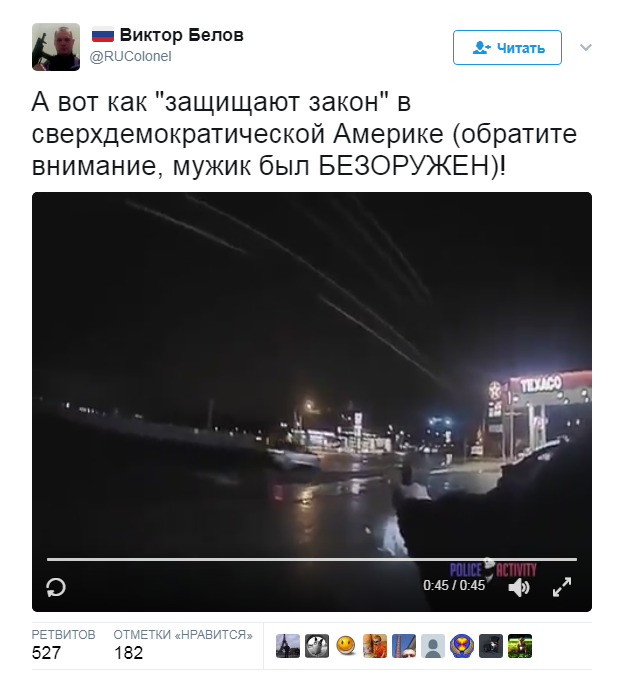622x673 pixels.
Task: Open the default gray silhouette avatar profile
Action: [432, 646]
